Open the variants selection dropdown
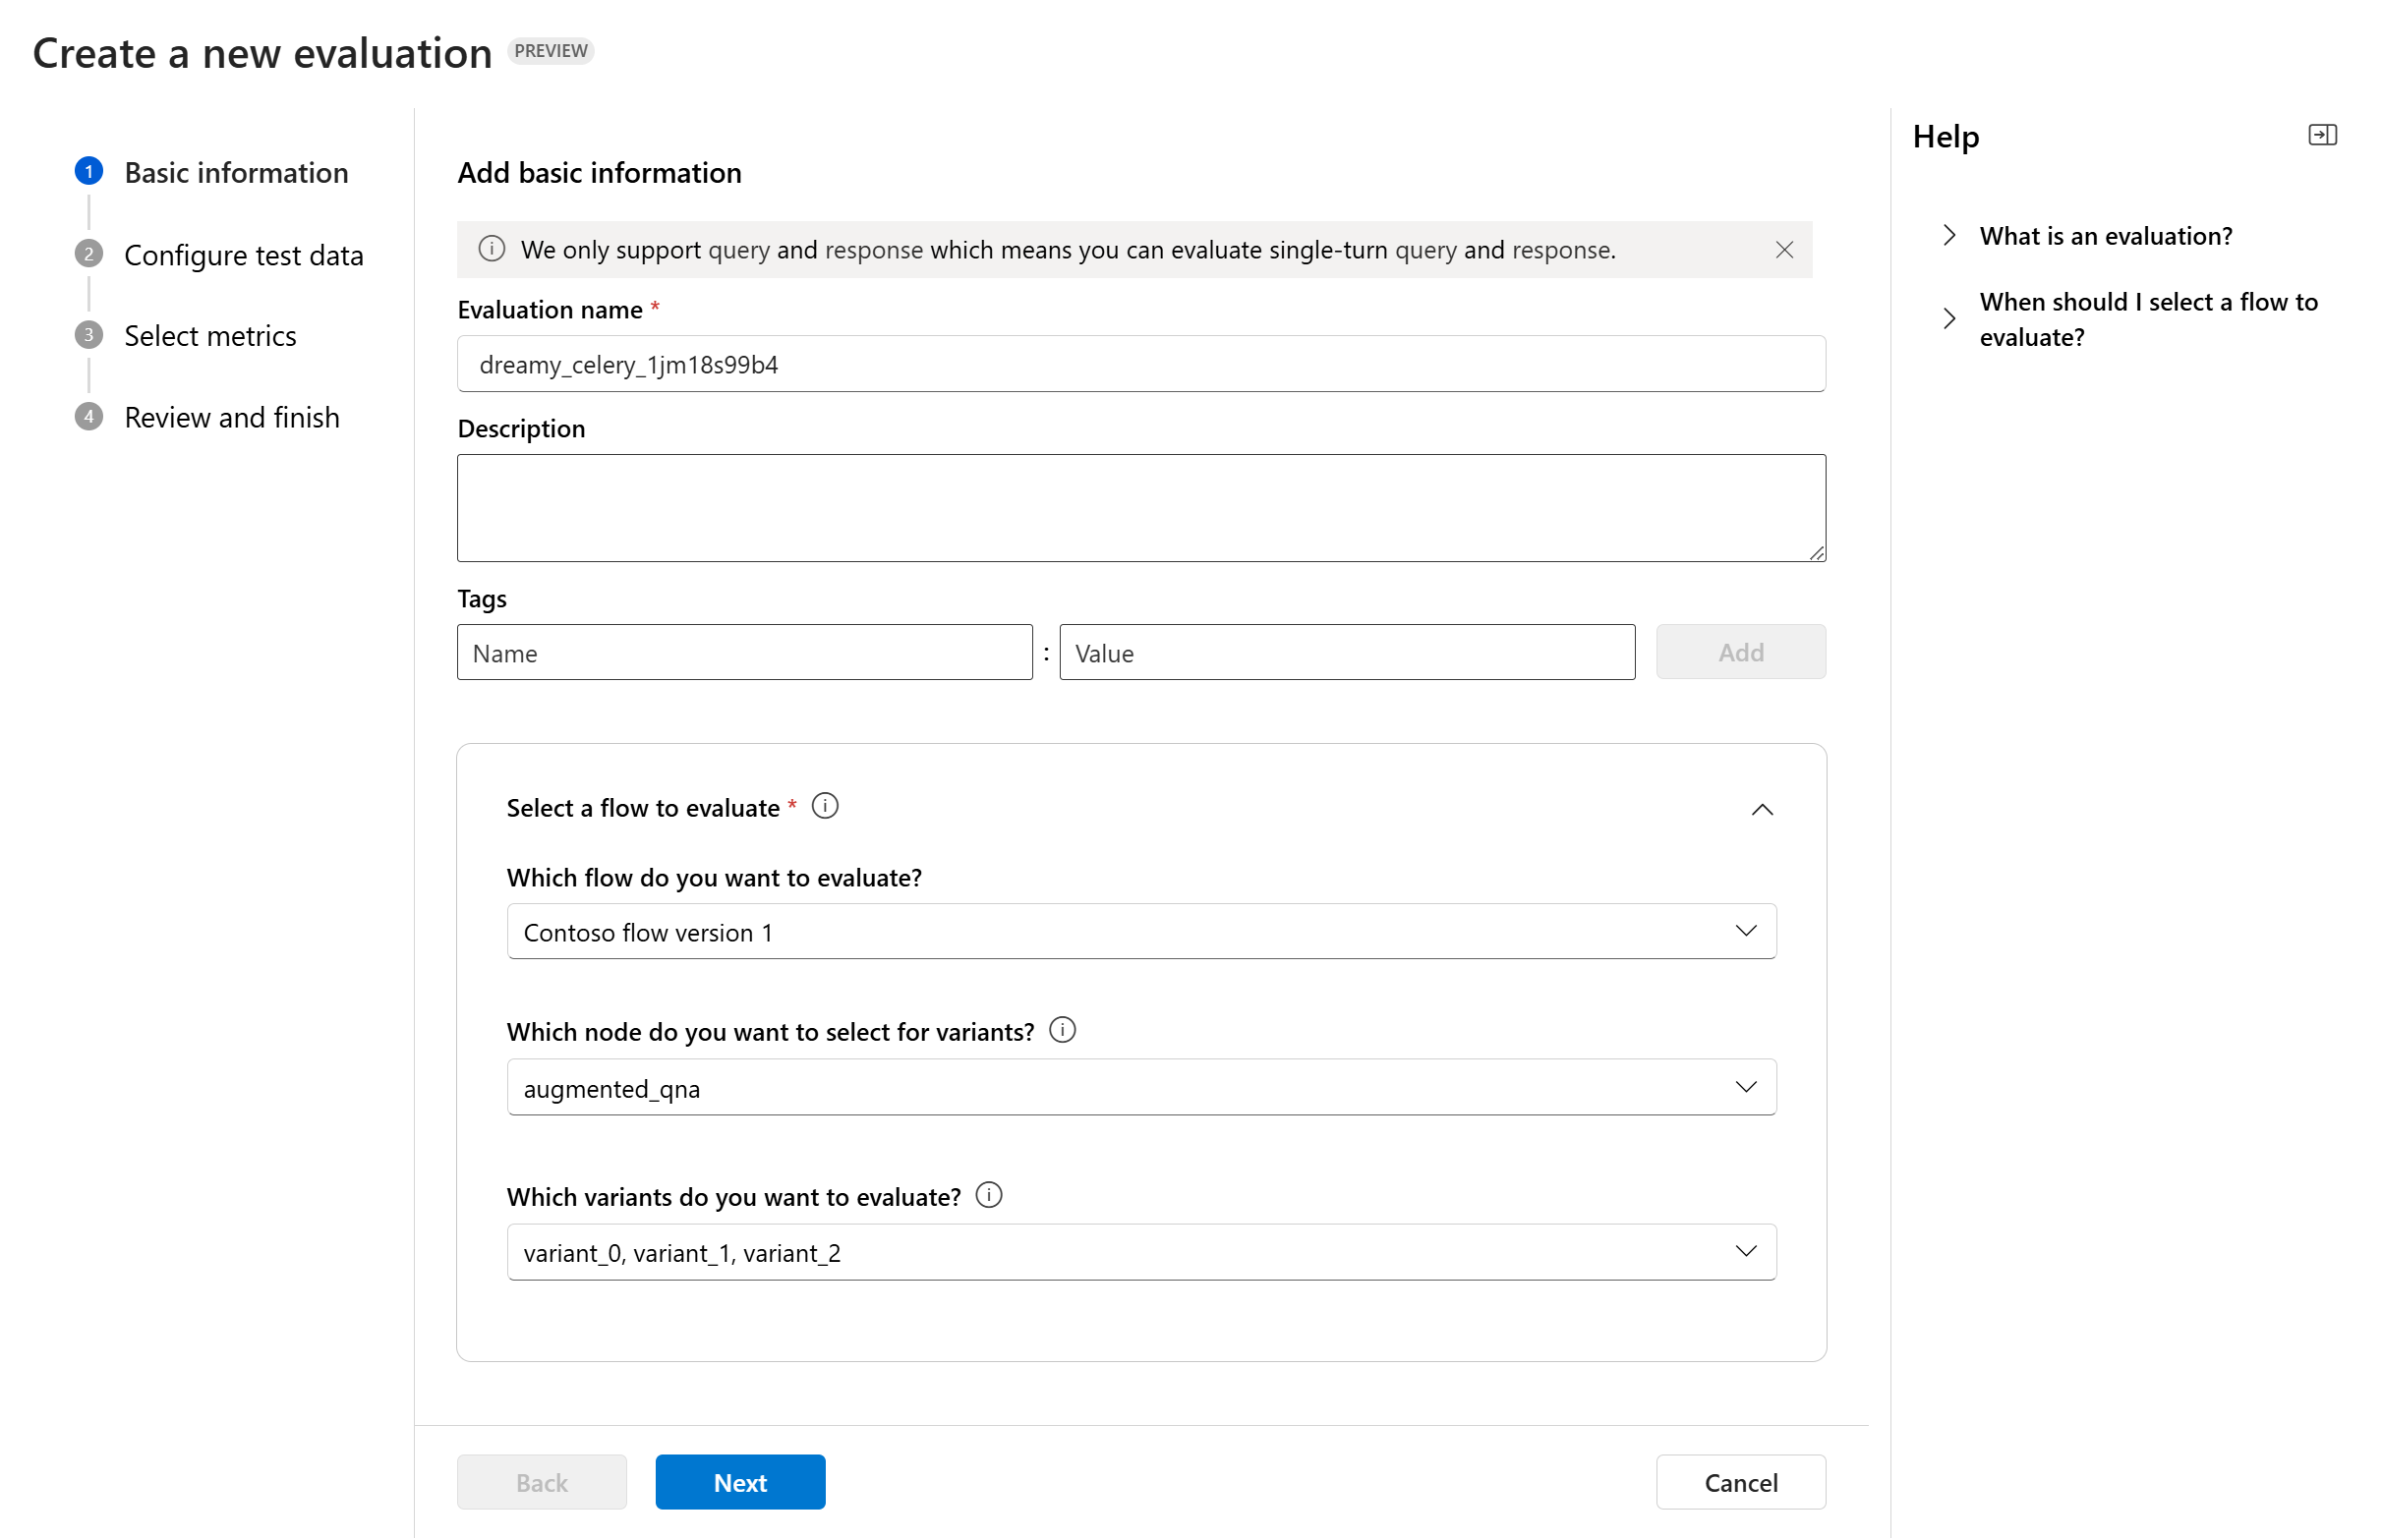 point(1141,1252)
